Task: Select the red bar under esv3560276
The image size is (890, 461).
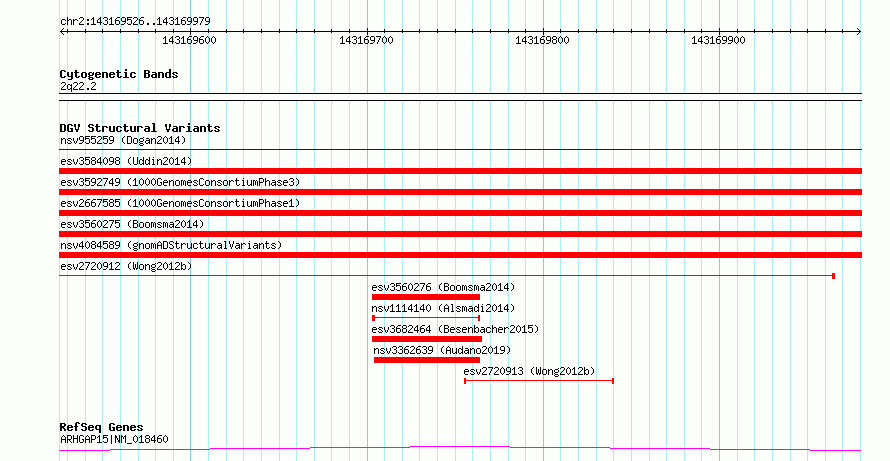Action: coord(426,297)
